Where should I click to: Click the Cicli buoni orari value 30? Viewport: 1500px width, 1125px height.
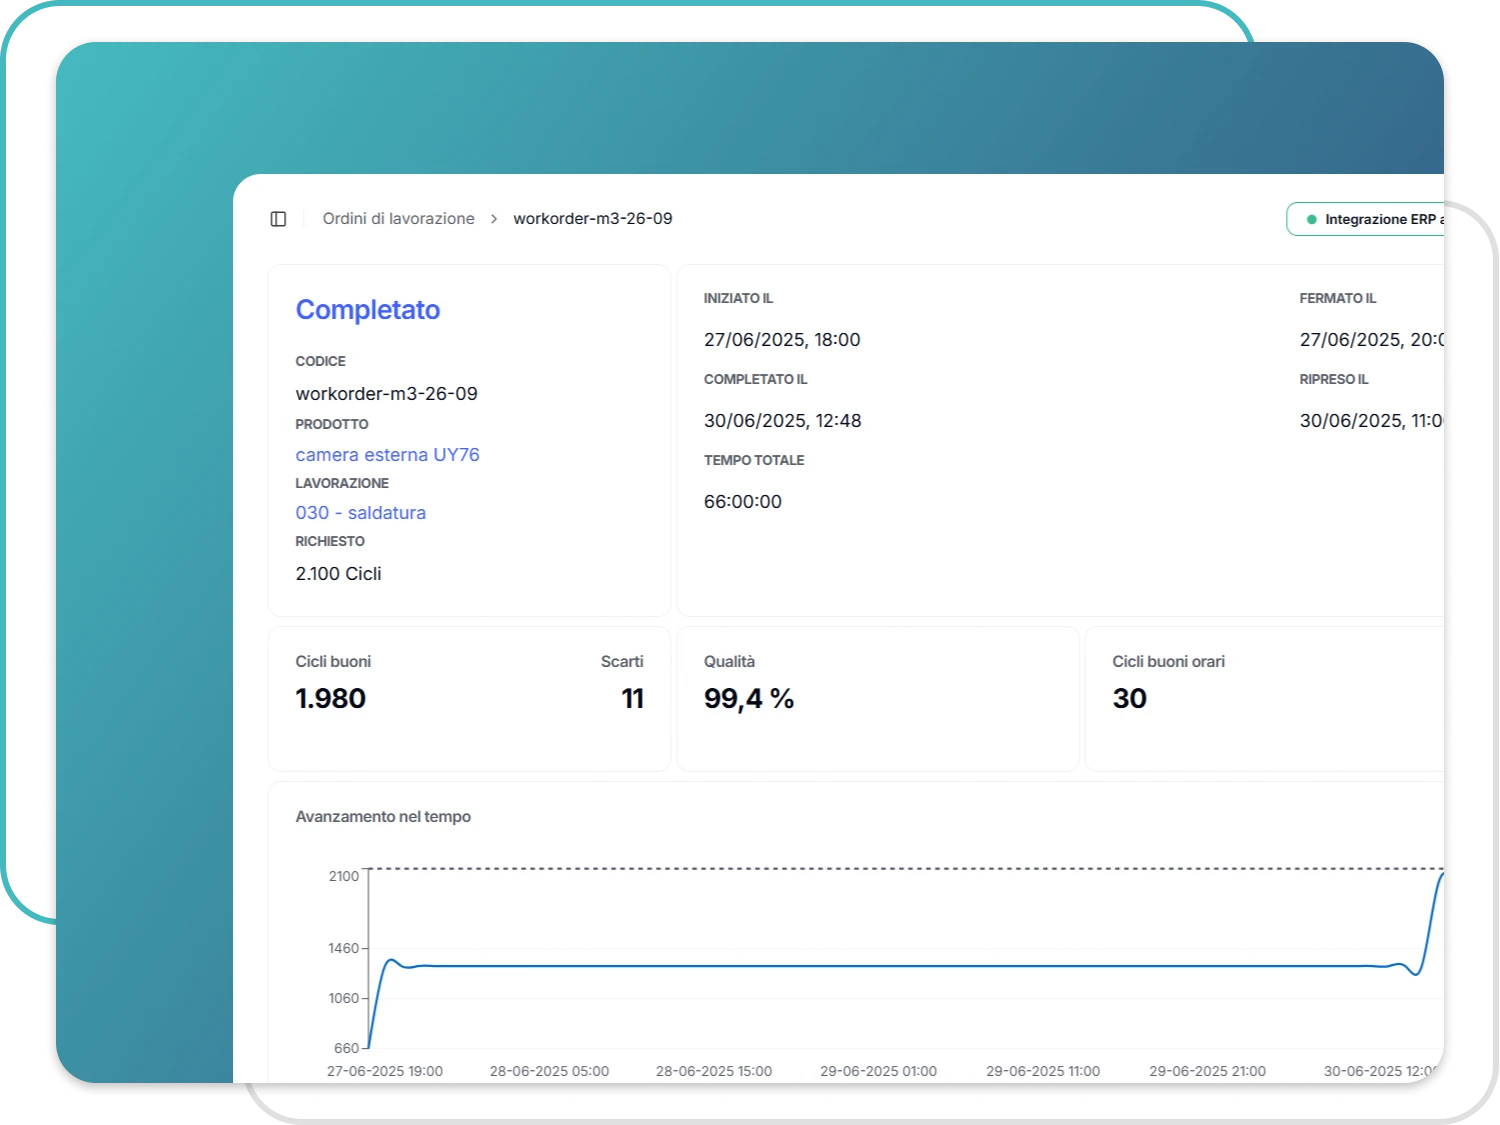1129,699
